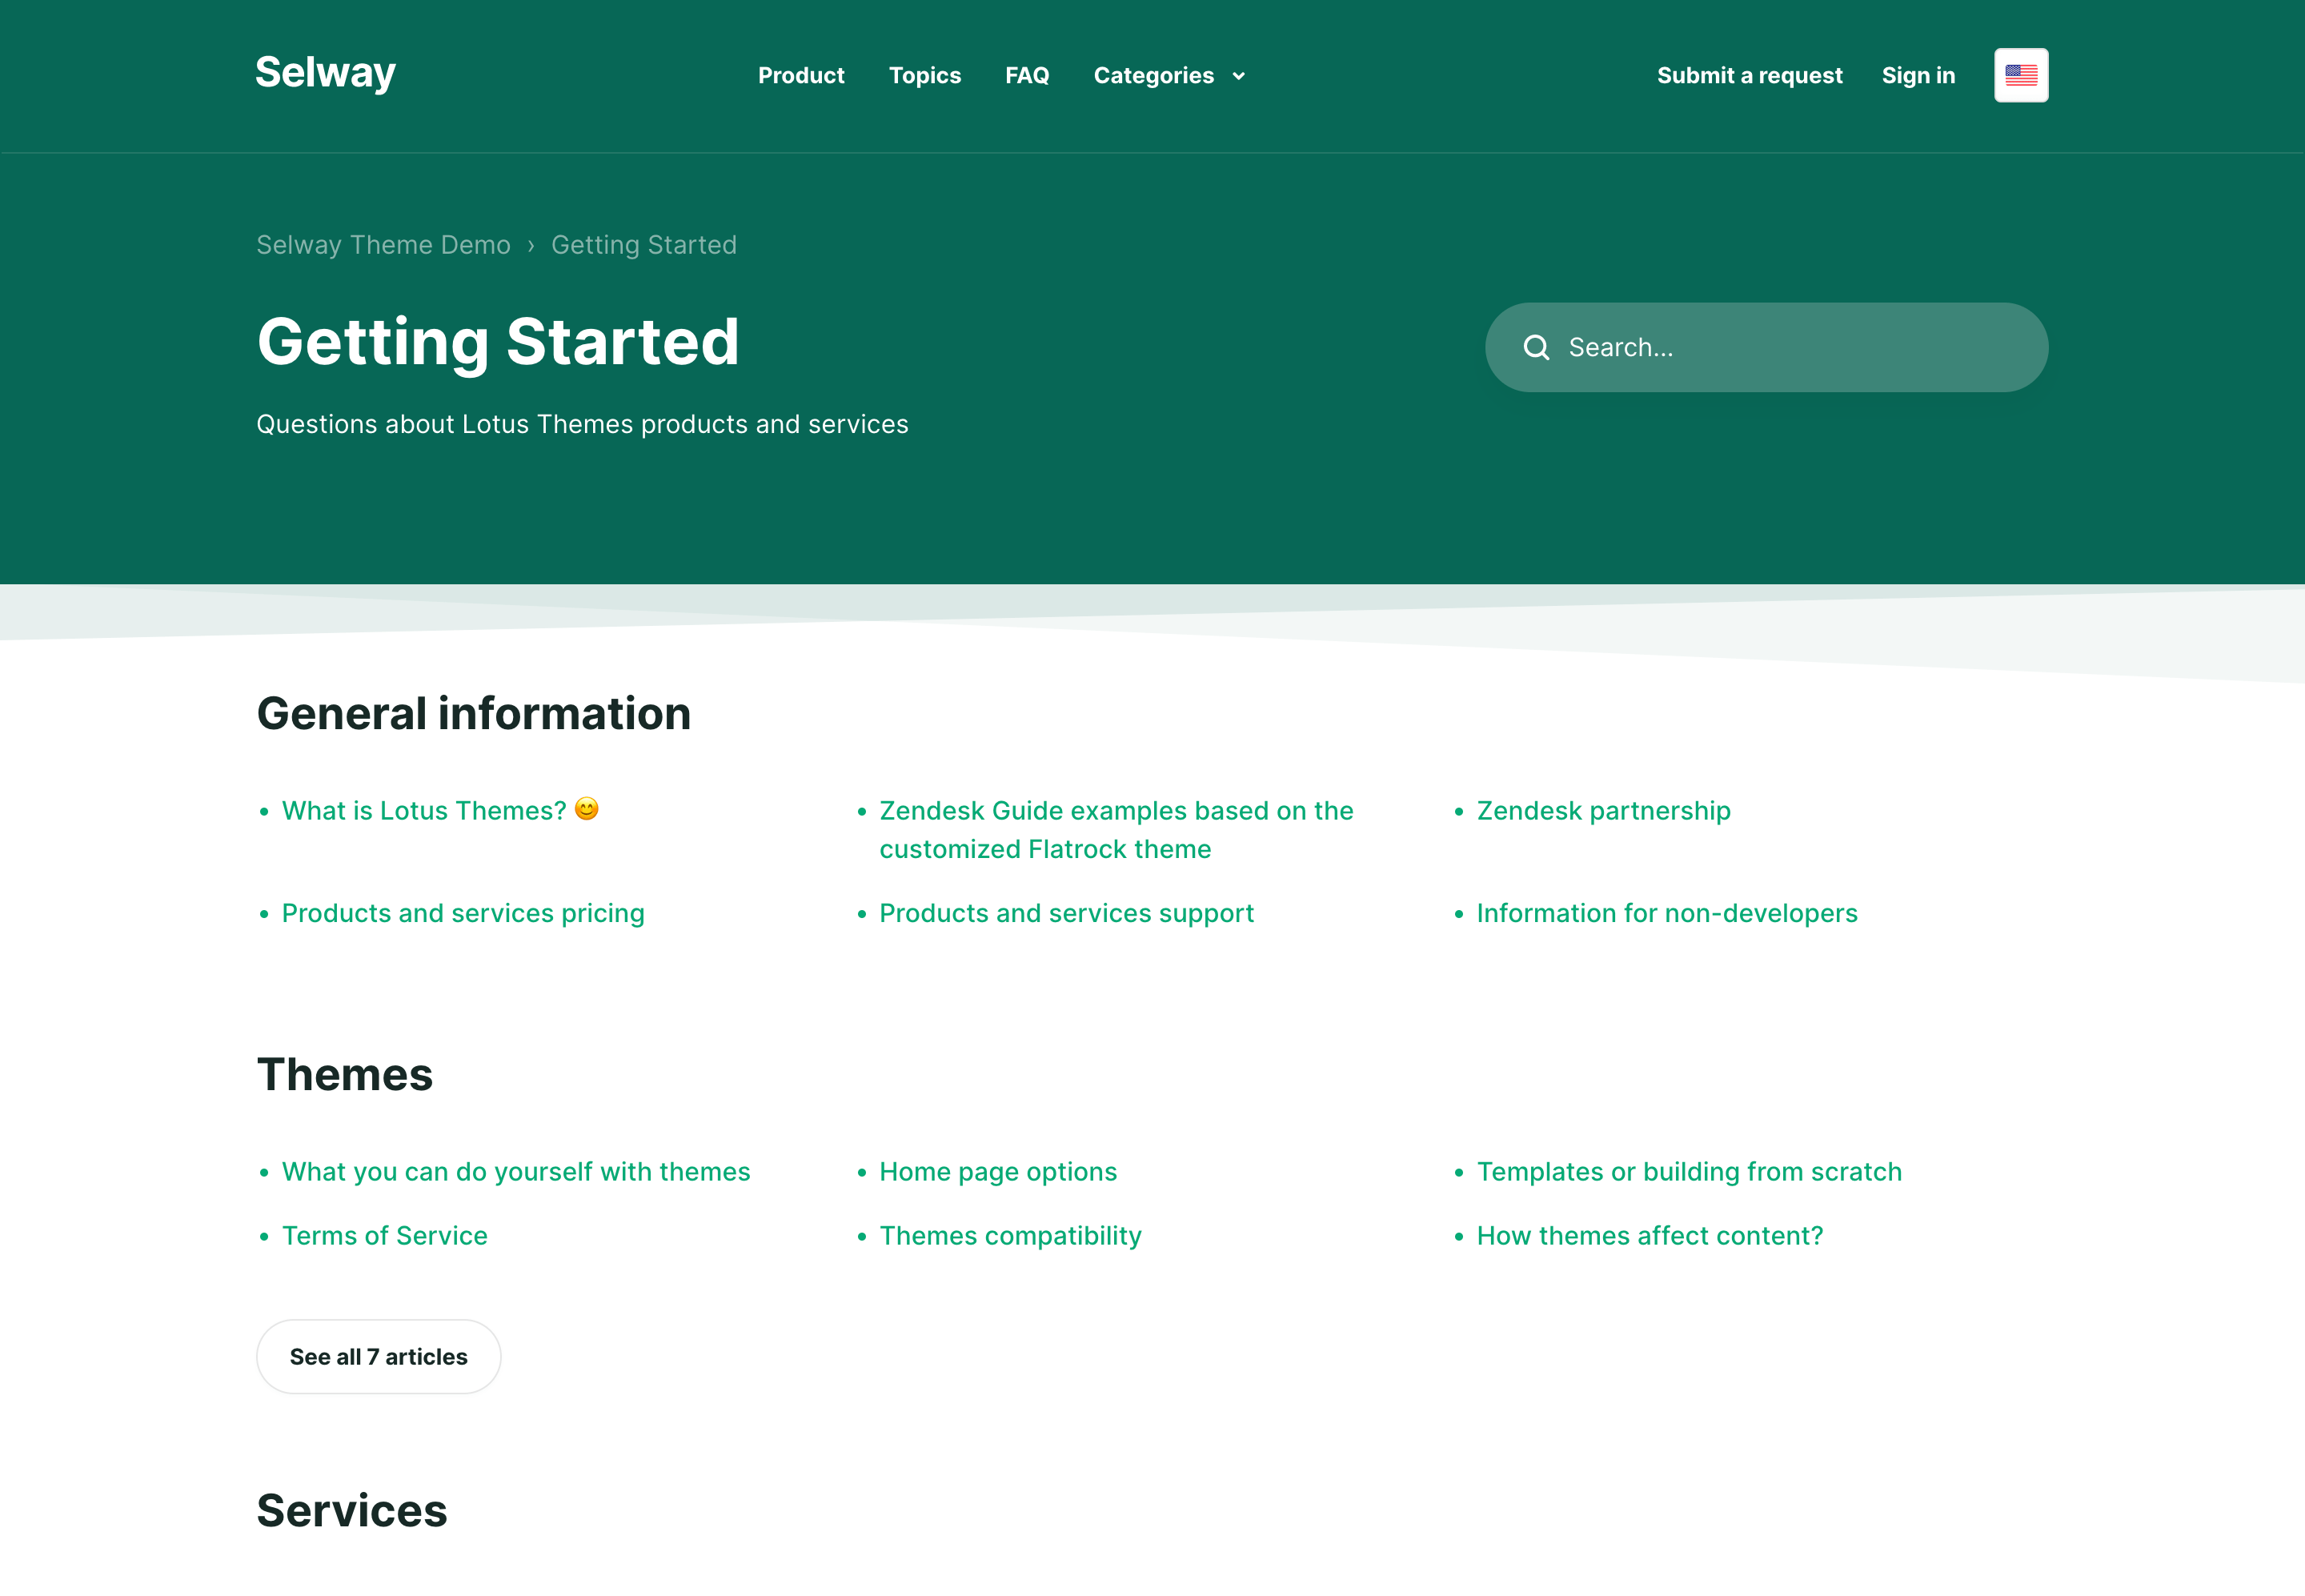Open Templates or building from scratch
2305x1596 pixels.
[x=1689, y=1171]
